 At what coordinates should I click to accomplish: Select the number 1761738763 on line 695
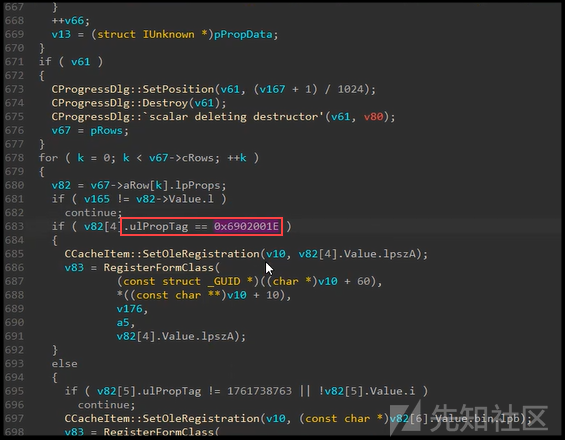click(x=259, y=391)
